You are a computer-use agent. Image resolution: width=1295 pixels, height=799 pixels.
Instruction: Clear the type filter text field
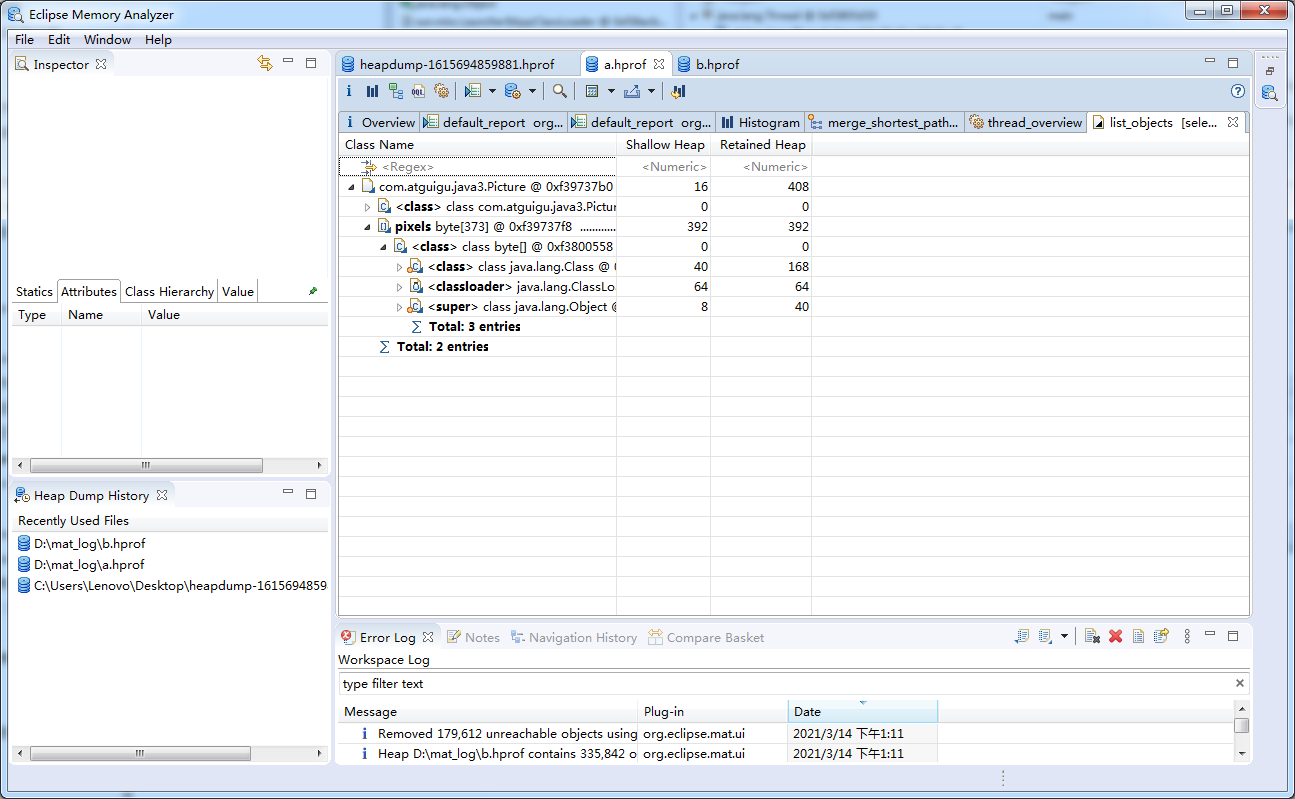point(1240,684)
